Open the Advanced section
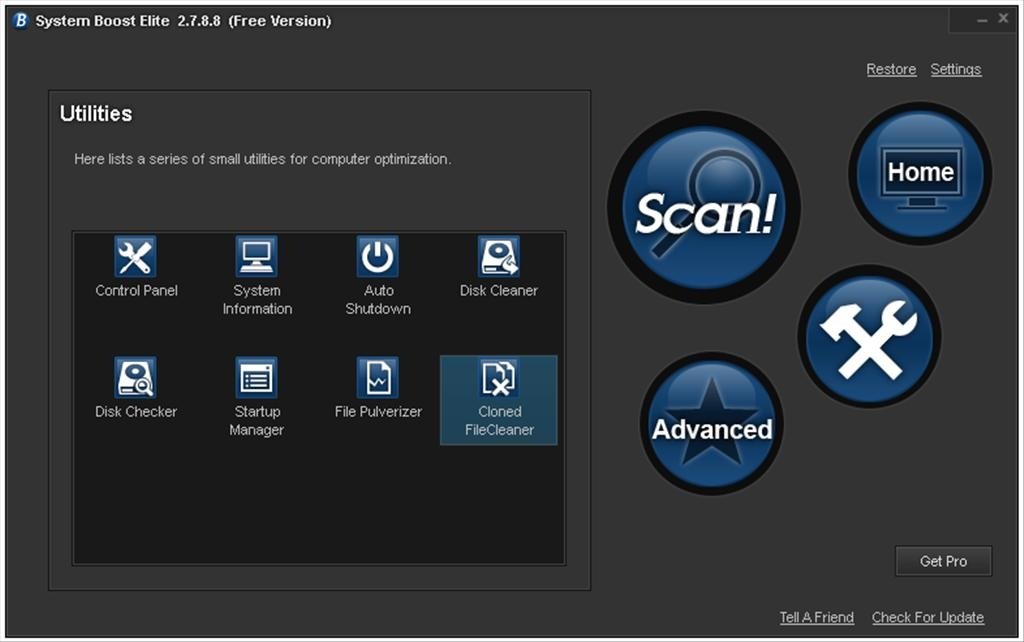 point(712,423)
